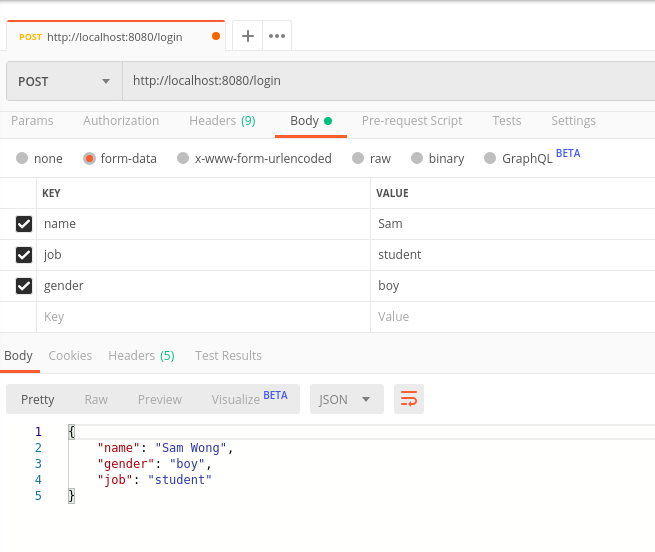Open tab options three-dots menu

tap(277, 36)
